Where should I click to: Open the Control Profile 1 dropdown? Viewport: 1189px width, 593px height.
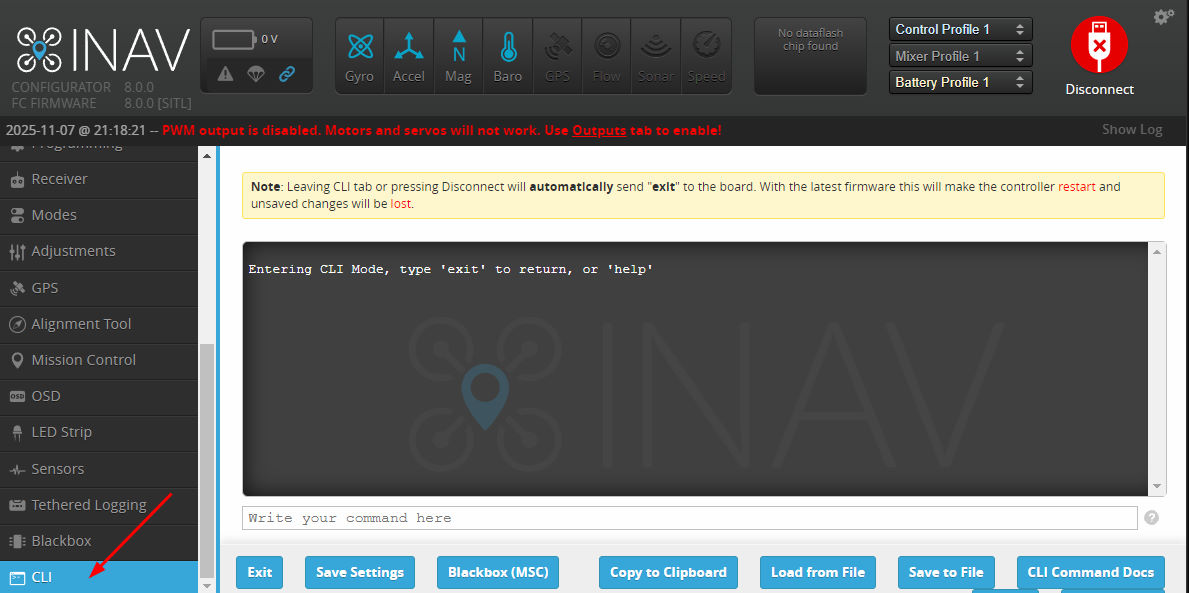pos(960,29)
